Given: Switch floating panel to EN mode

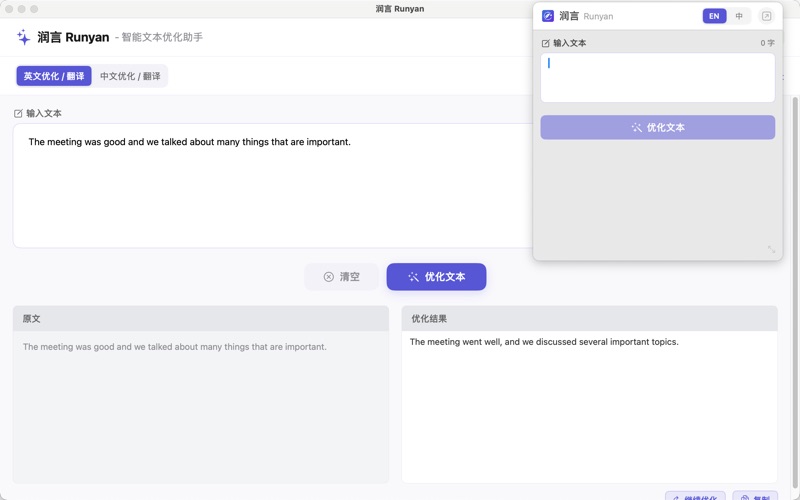Looking at the screenshot, I should pos(714,16).
